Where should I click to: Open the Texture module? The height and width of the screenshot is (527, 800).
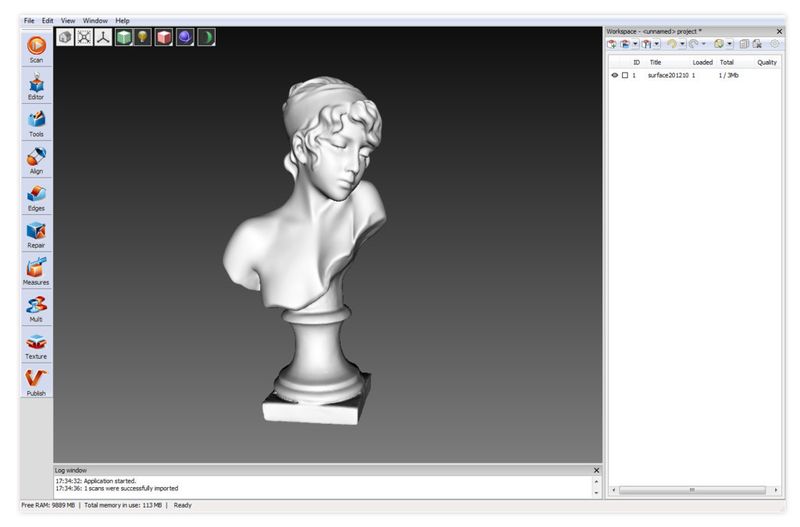(36, 345)
